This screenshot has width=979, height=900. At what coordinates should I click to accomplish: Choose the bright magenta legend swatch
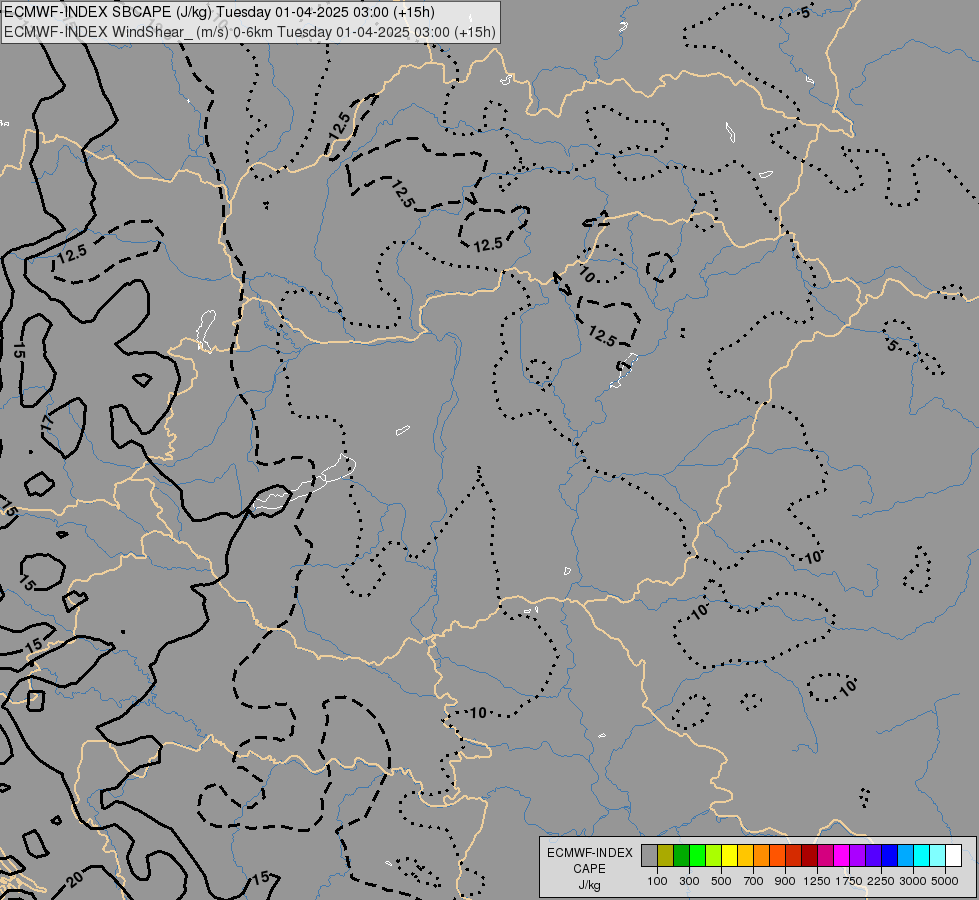coord(842,856)
